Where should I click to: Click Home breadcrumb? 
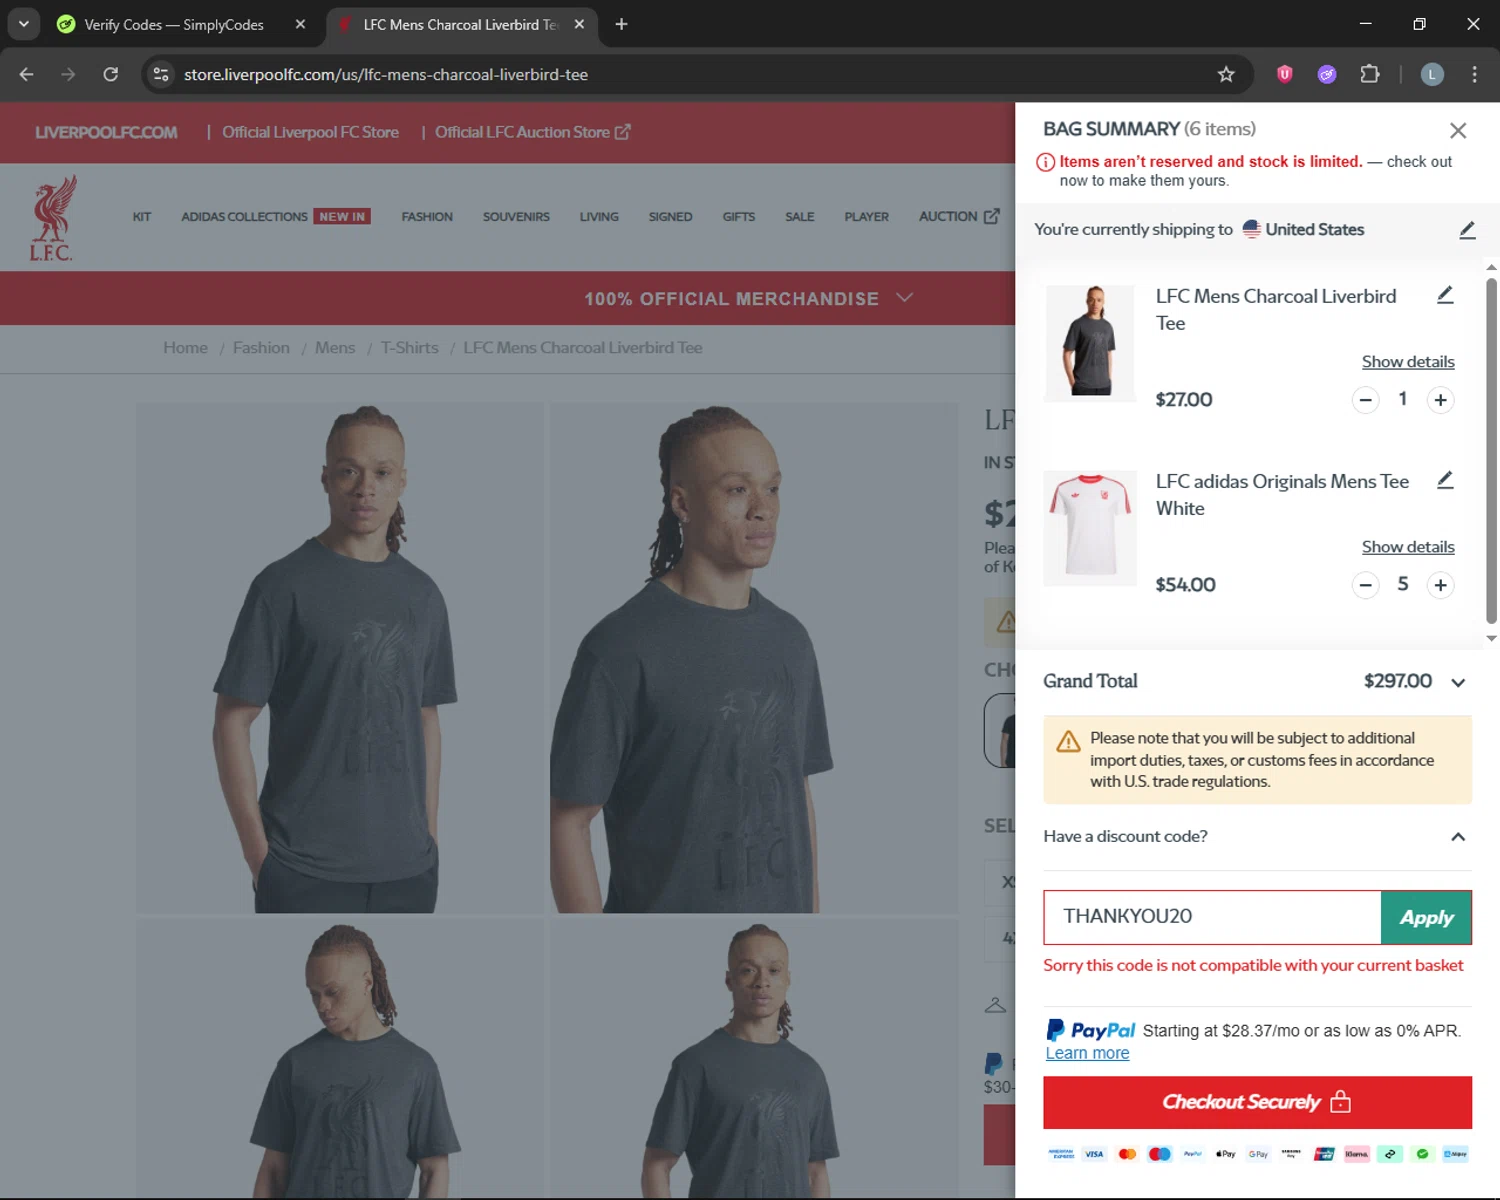(186, 348)
